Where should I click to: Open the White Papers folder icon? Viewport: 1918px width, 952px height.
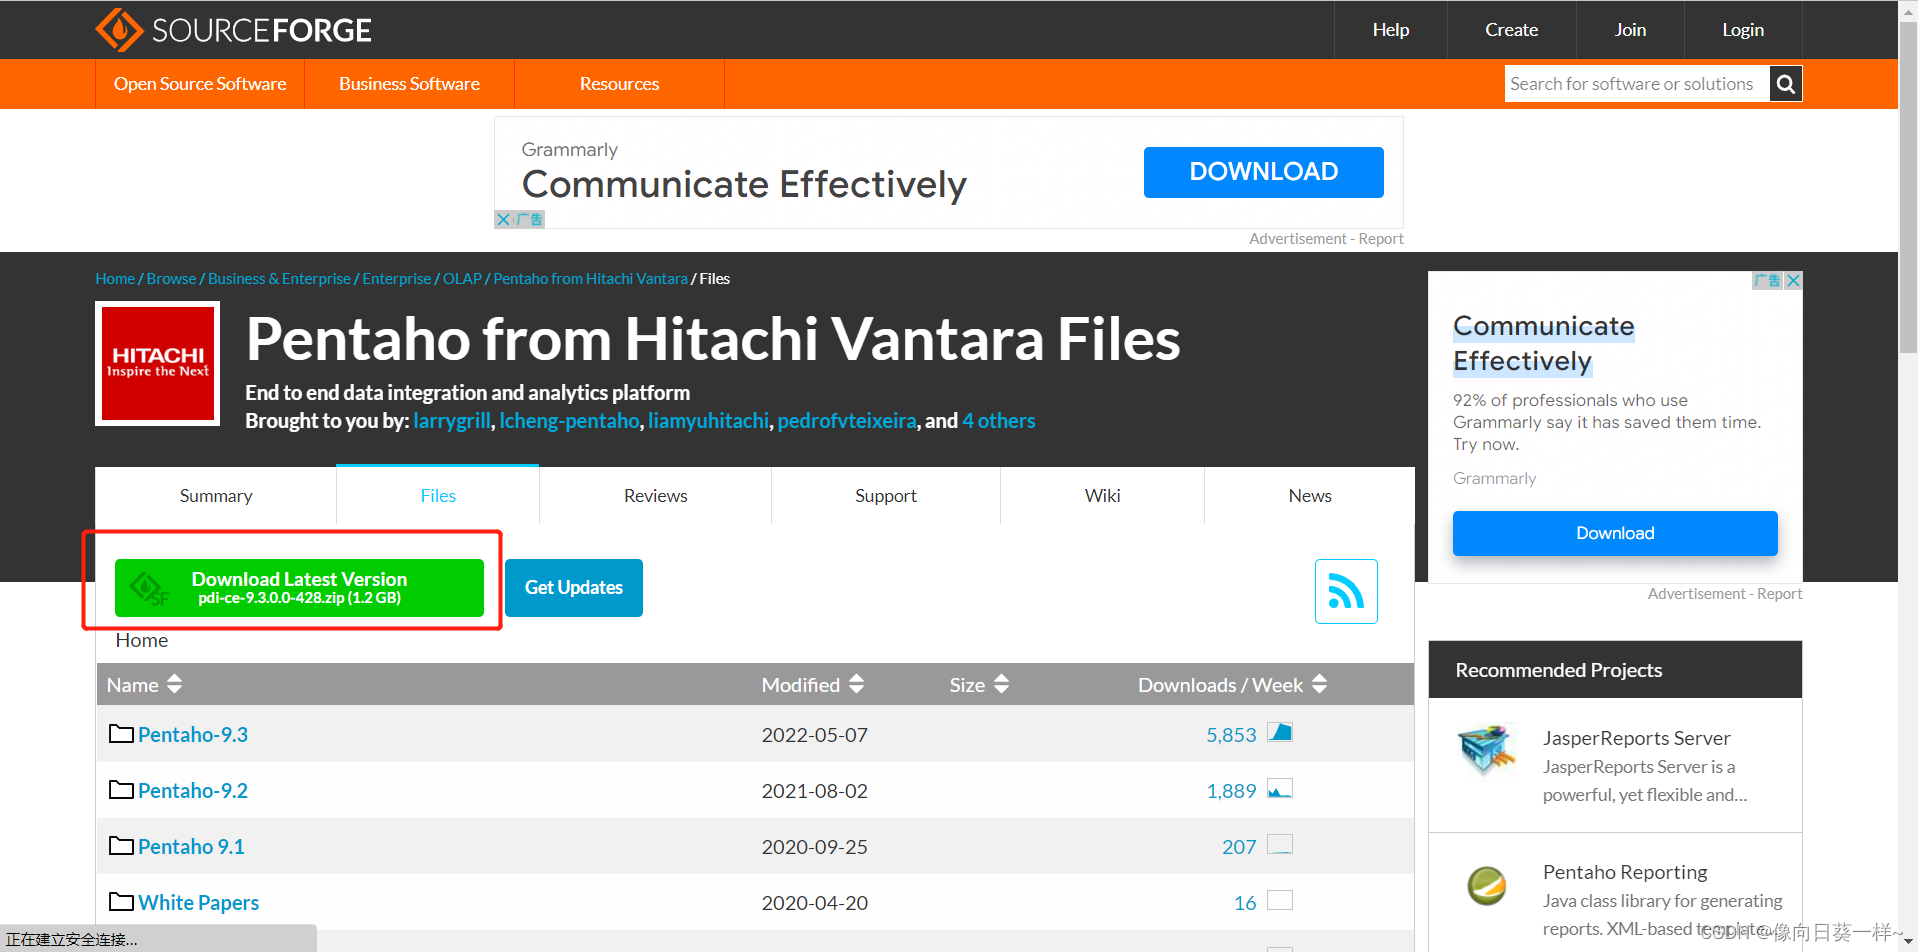[121, 902]
